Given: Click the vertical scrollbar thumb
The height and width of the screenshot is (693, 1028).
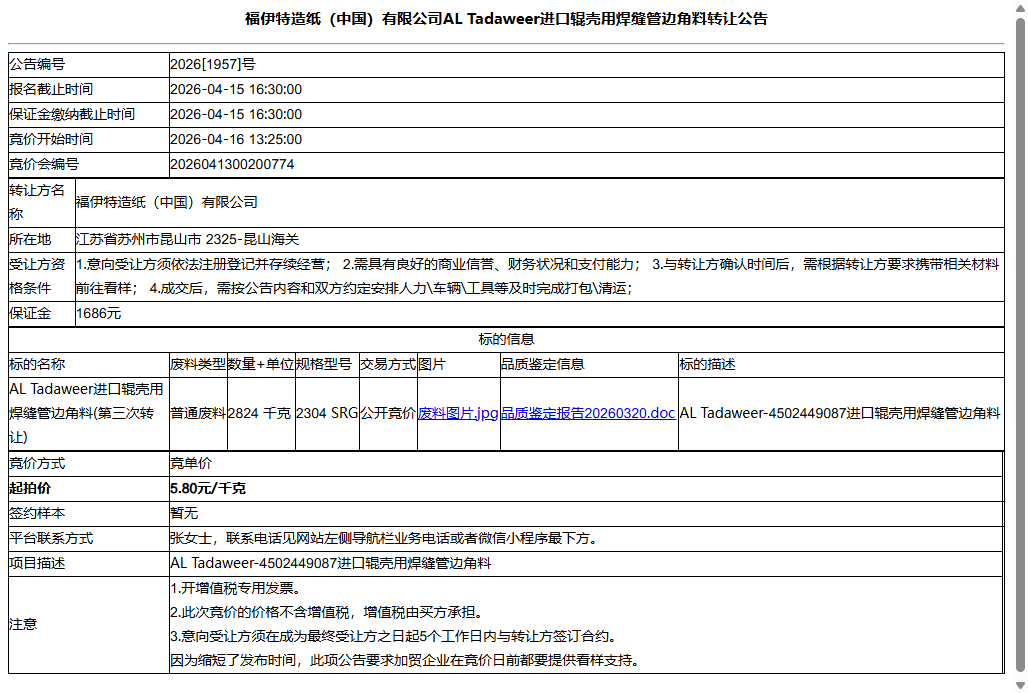Looking at the screenshot, I should (x=1020, y=344).
